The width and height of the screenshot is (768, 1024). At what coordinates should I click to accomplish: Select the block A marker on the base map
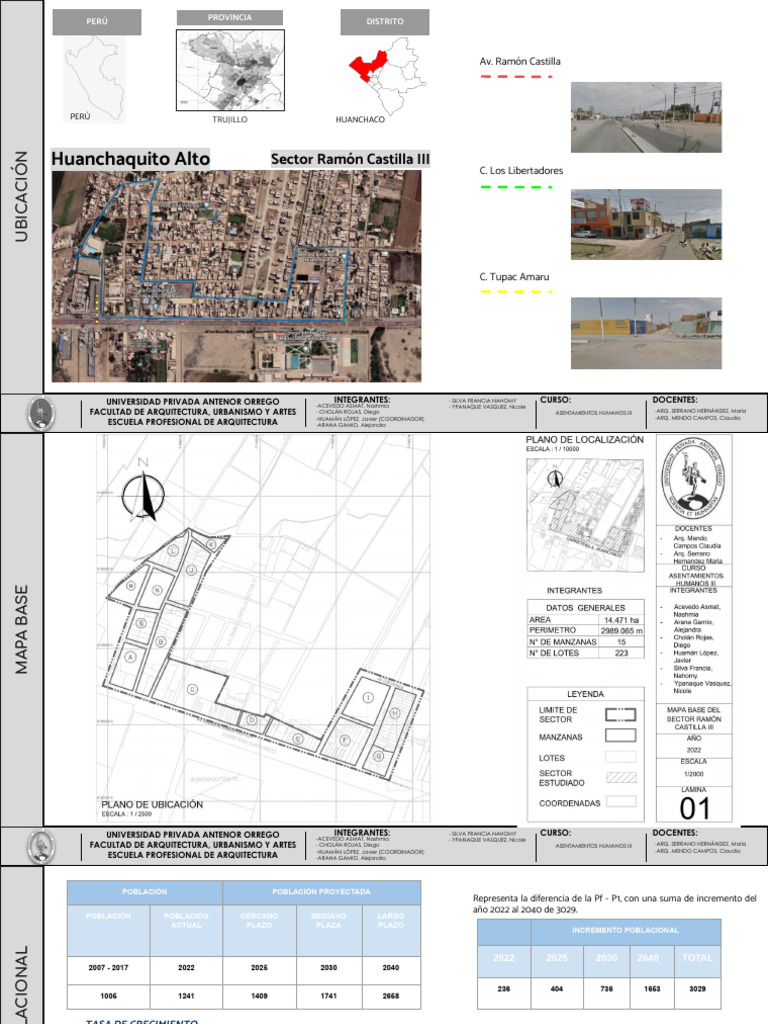click(131, 656)
